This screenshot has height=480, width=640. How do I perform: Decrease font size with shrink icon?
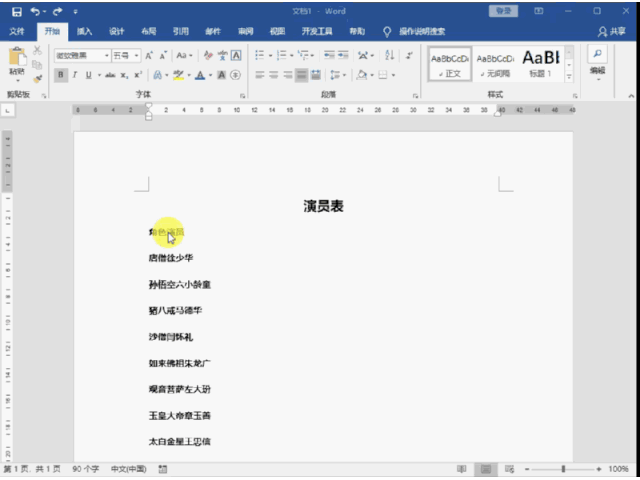tap(163, 56)
